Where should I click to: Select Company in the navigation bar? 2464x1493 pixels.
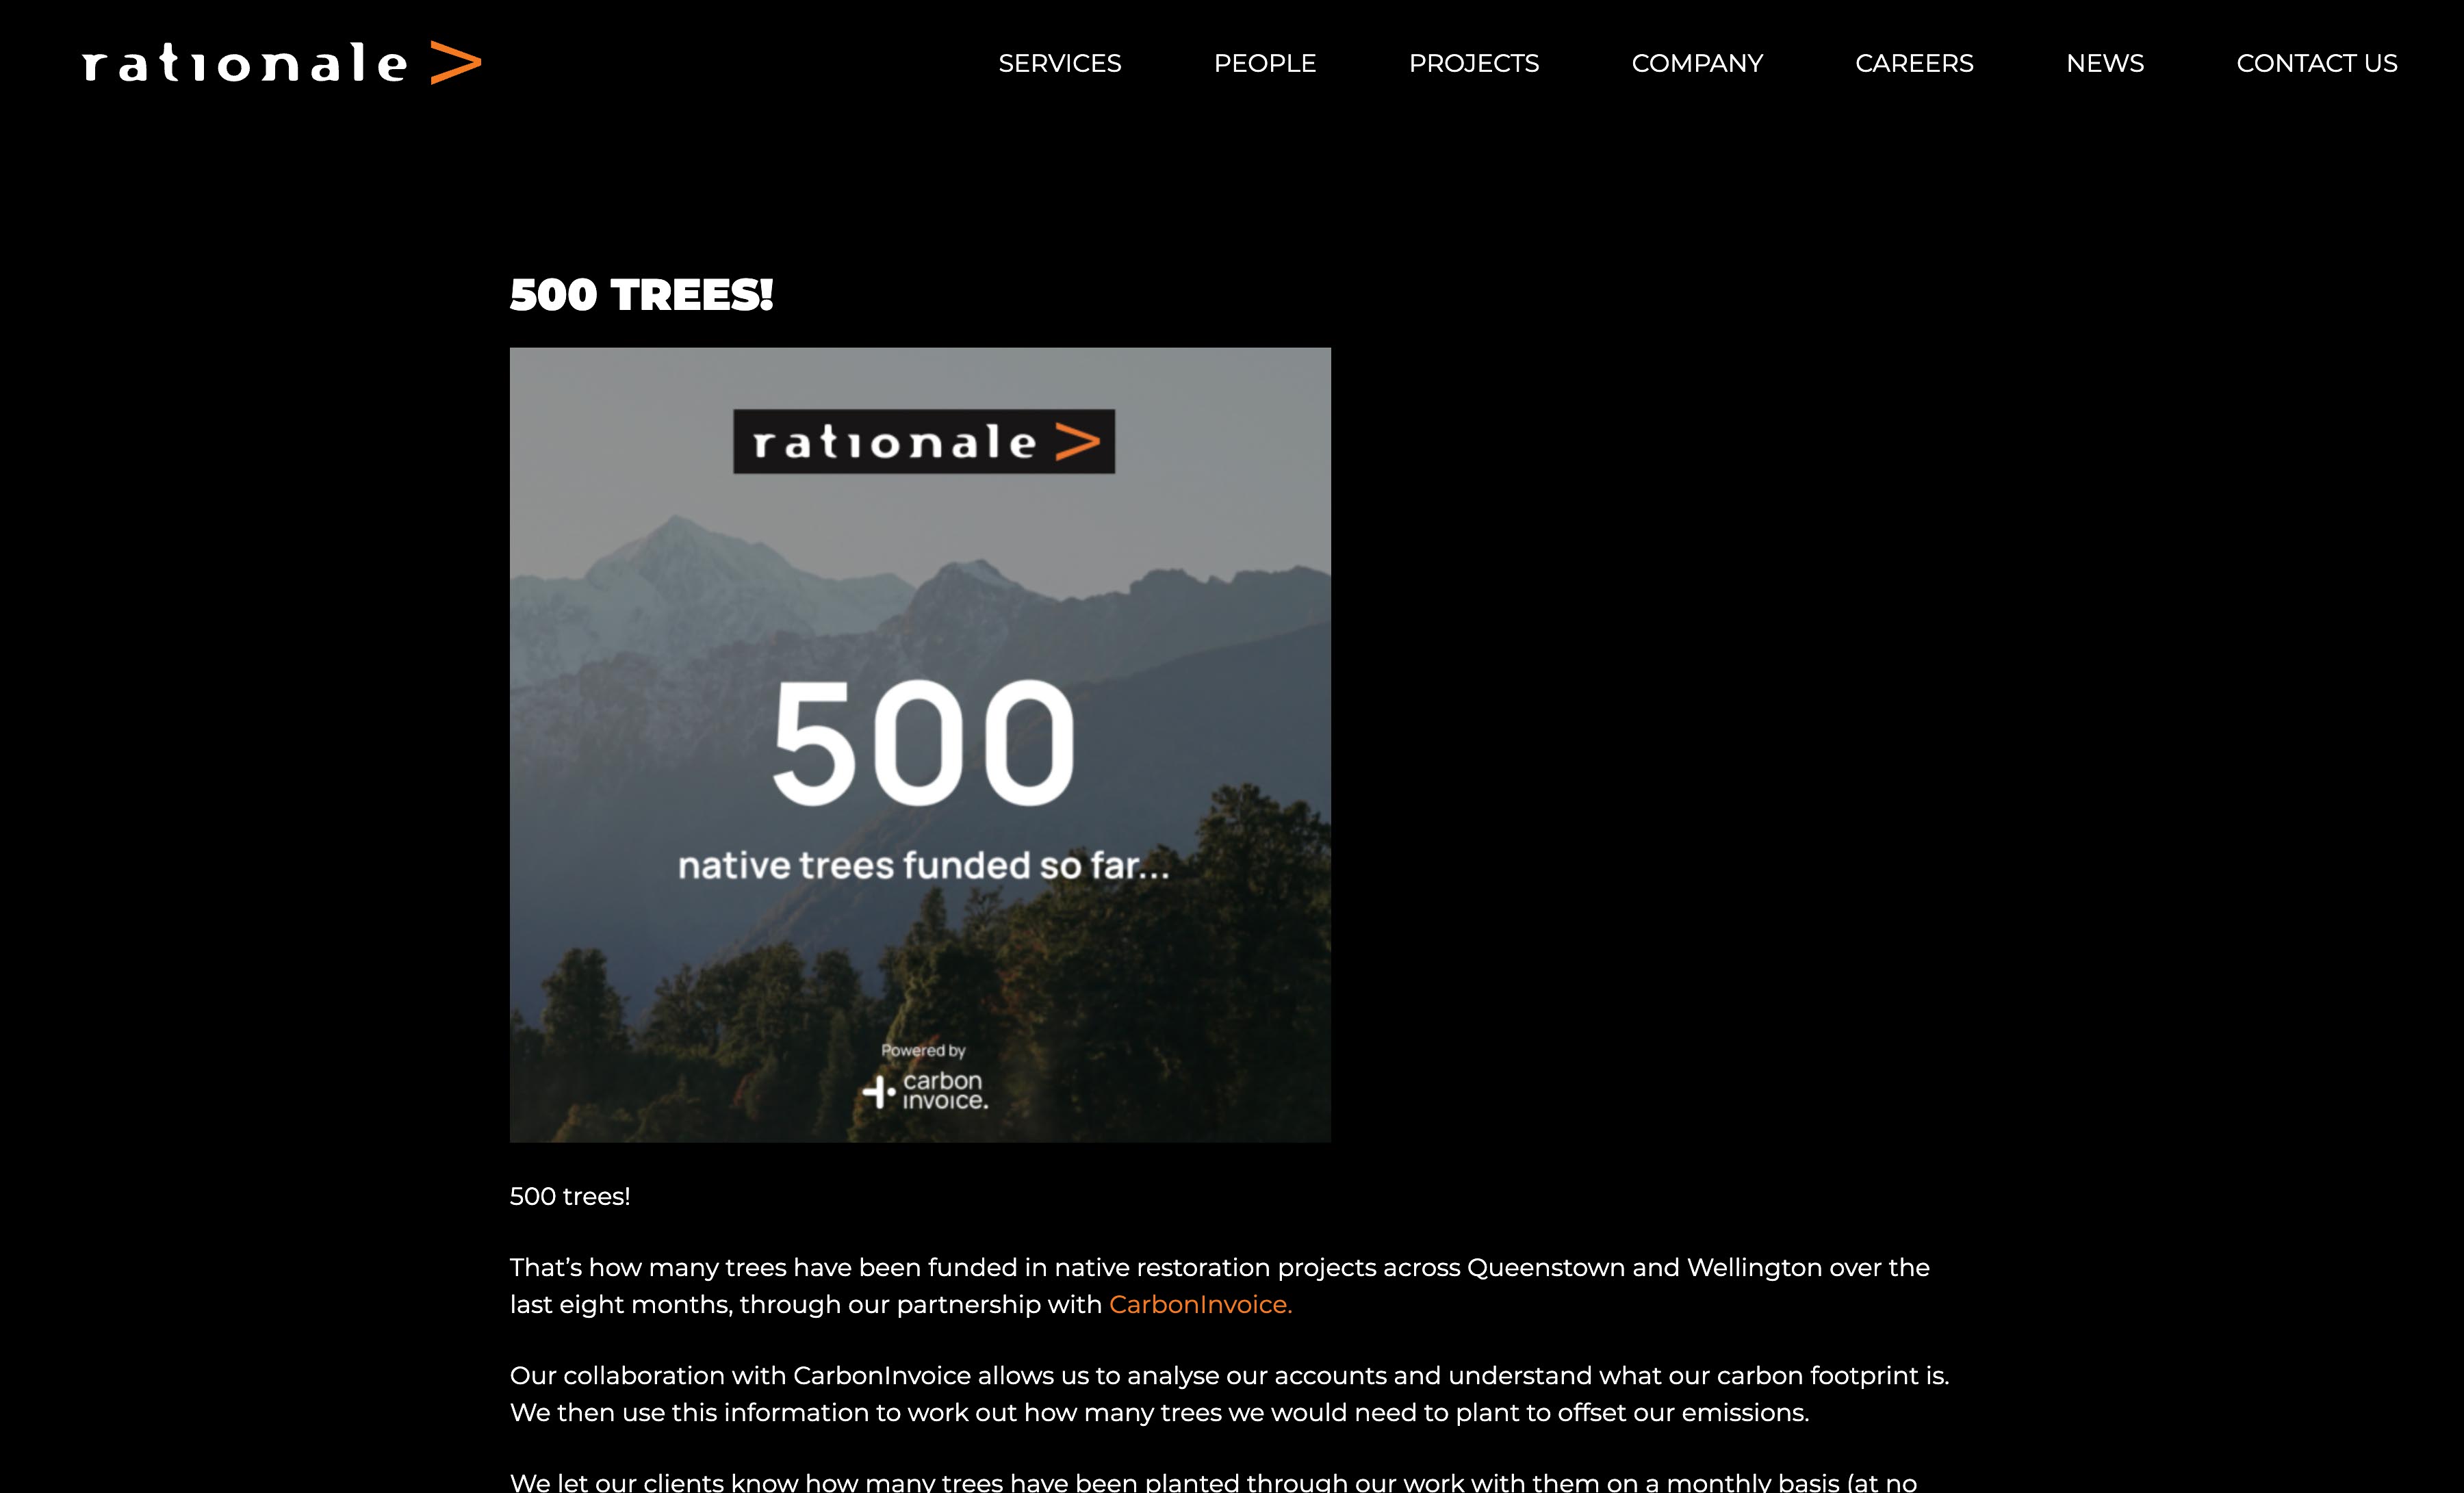(1697, 63)
